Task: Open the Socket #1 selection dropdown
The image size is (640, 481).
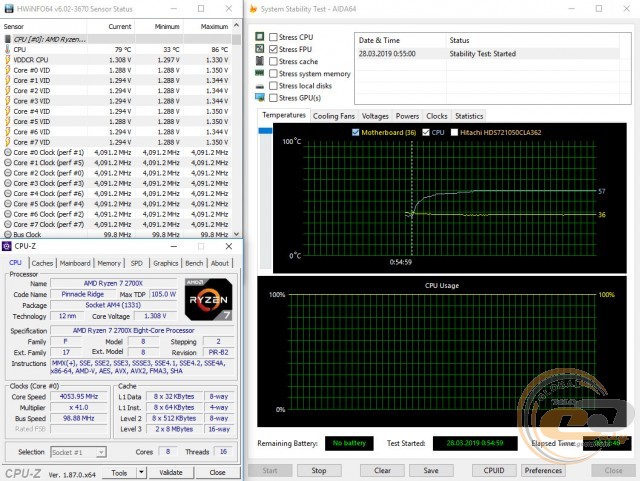Action: pos(101,452)
